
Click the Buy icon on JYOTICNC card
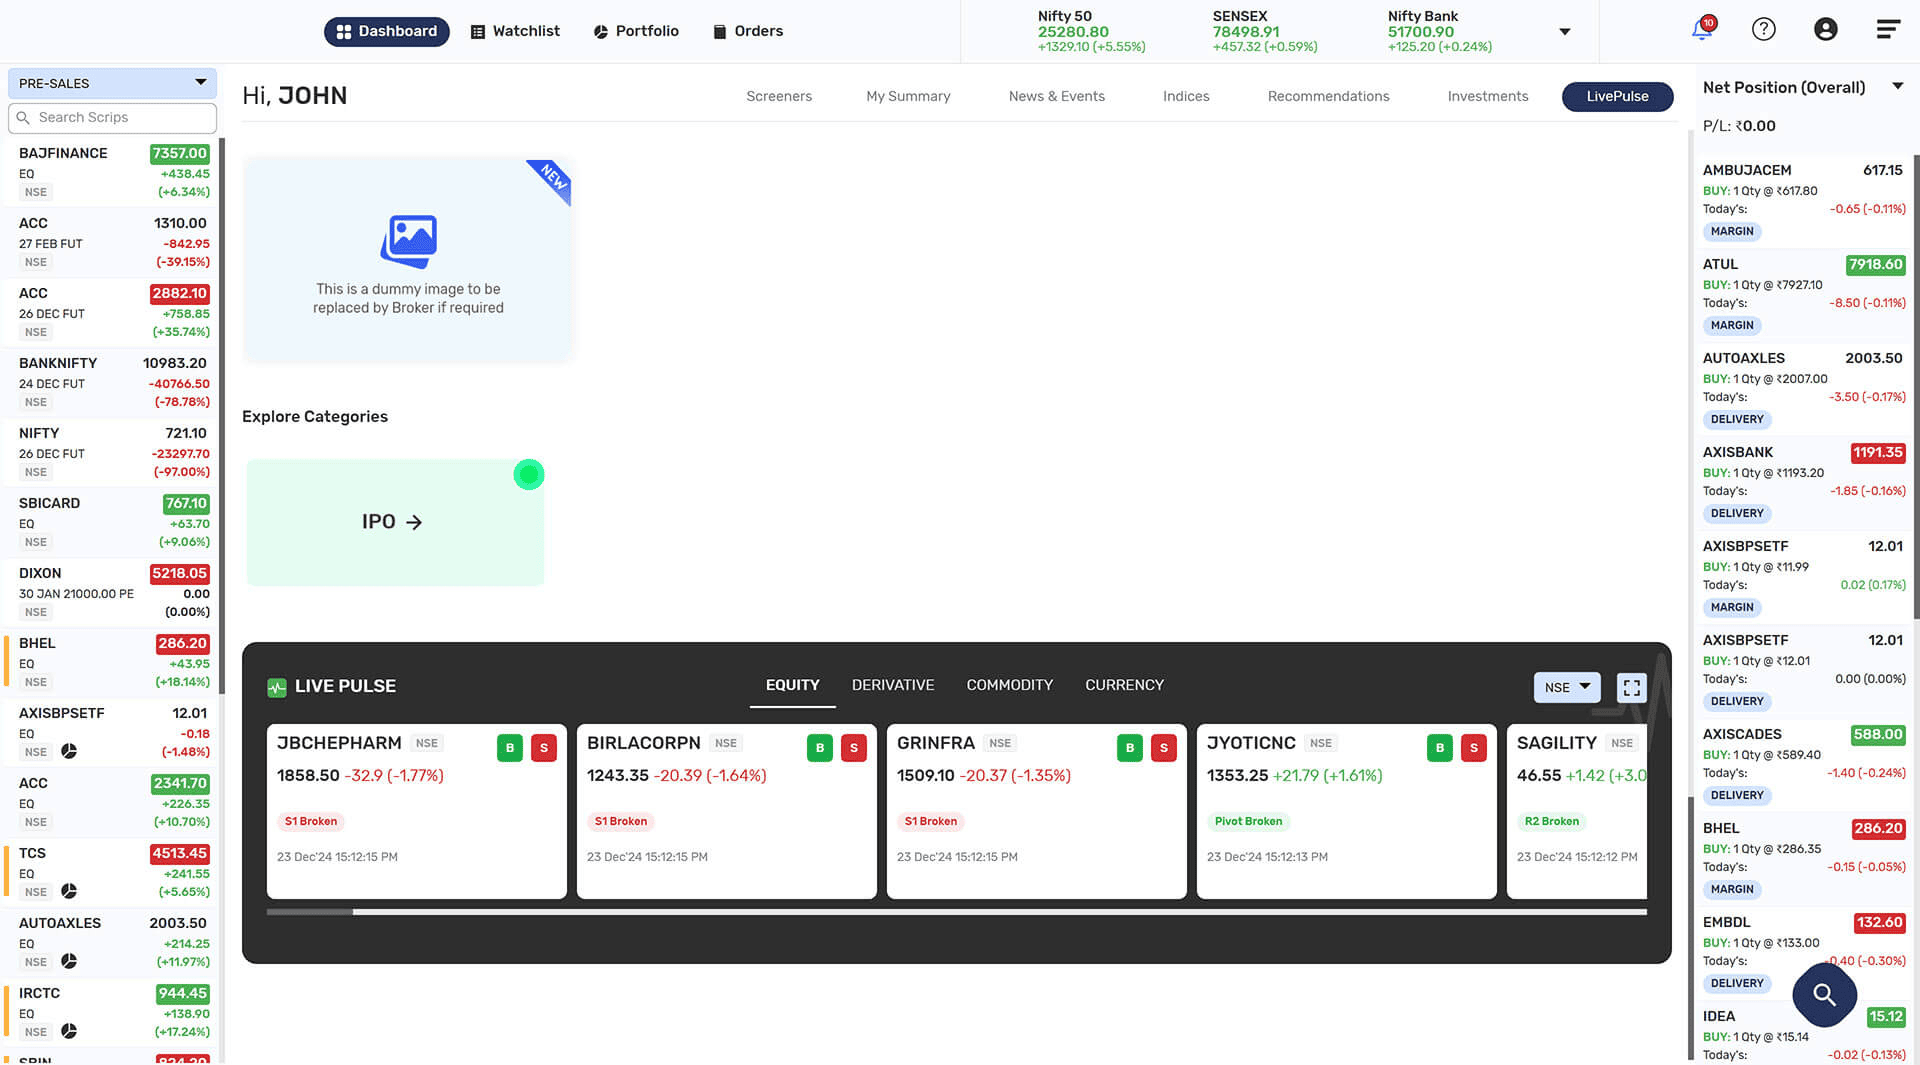tap(1440, 747)
